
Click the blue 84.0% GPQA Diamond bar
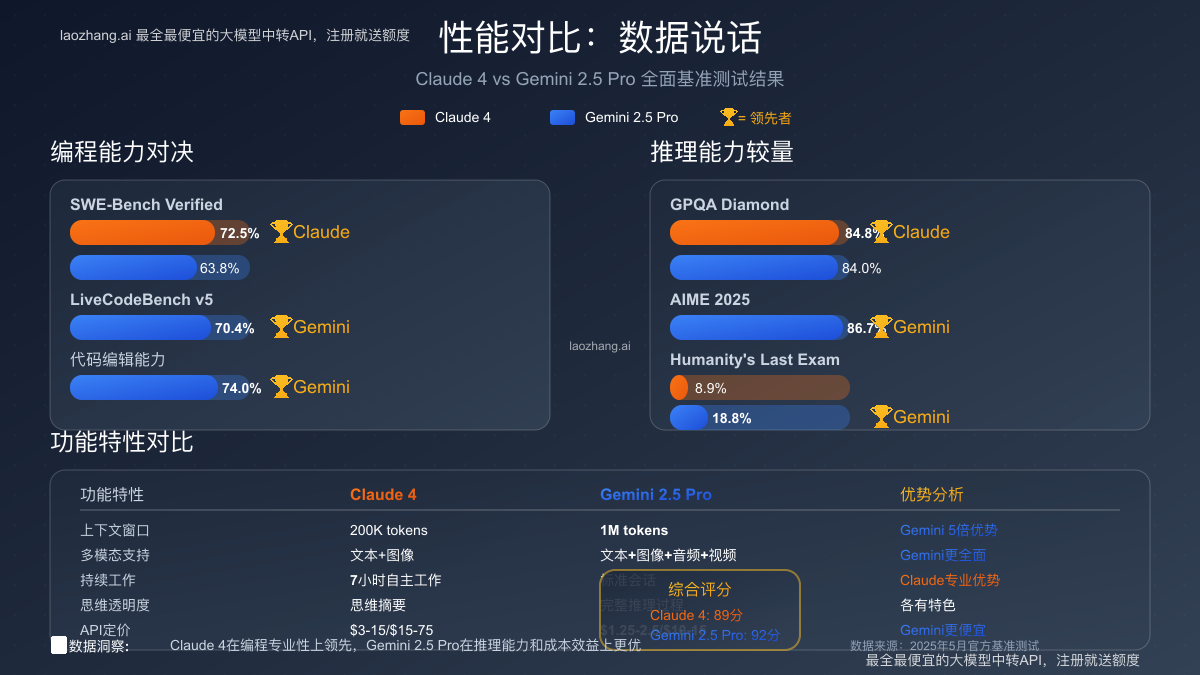click(x=754, y=268)
